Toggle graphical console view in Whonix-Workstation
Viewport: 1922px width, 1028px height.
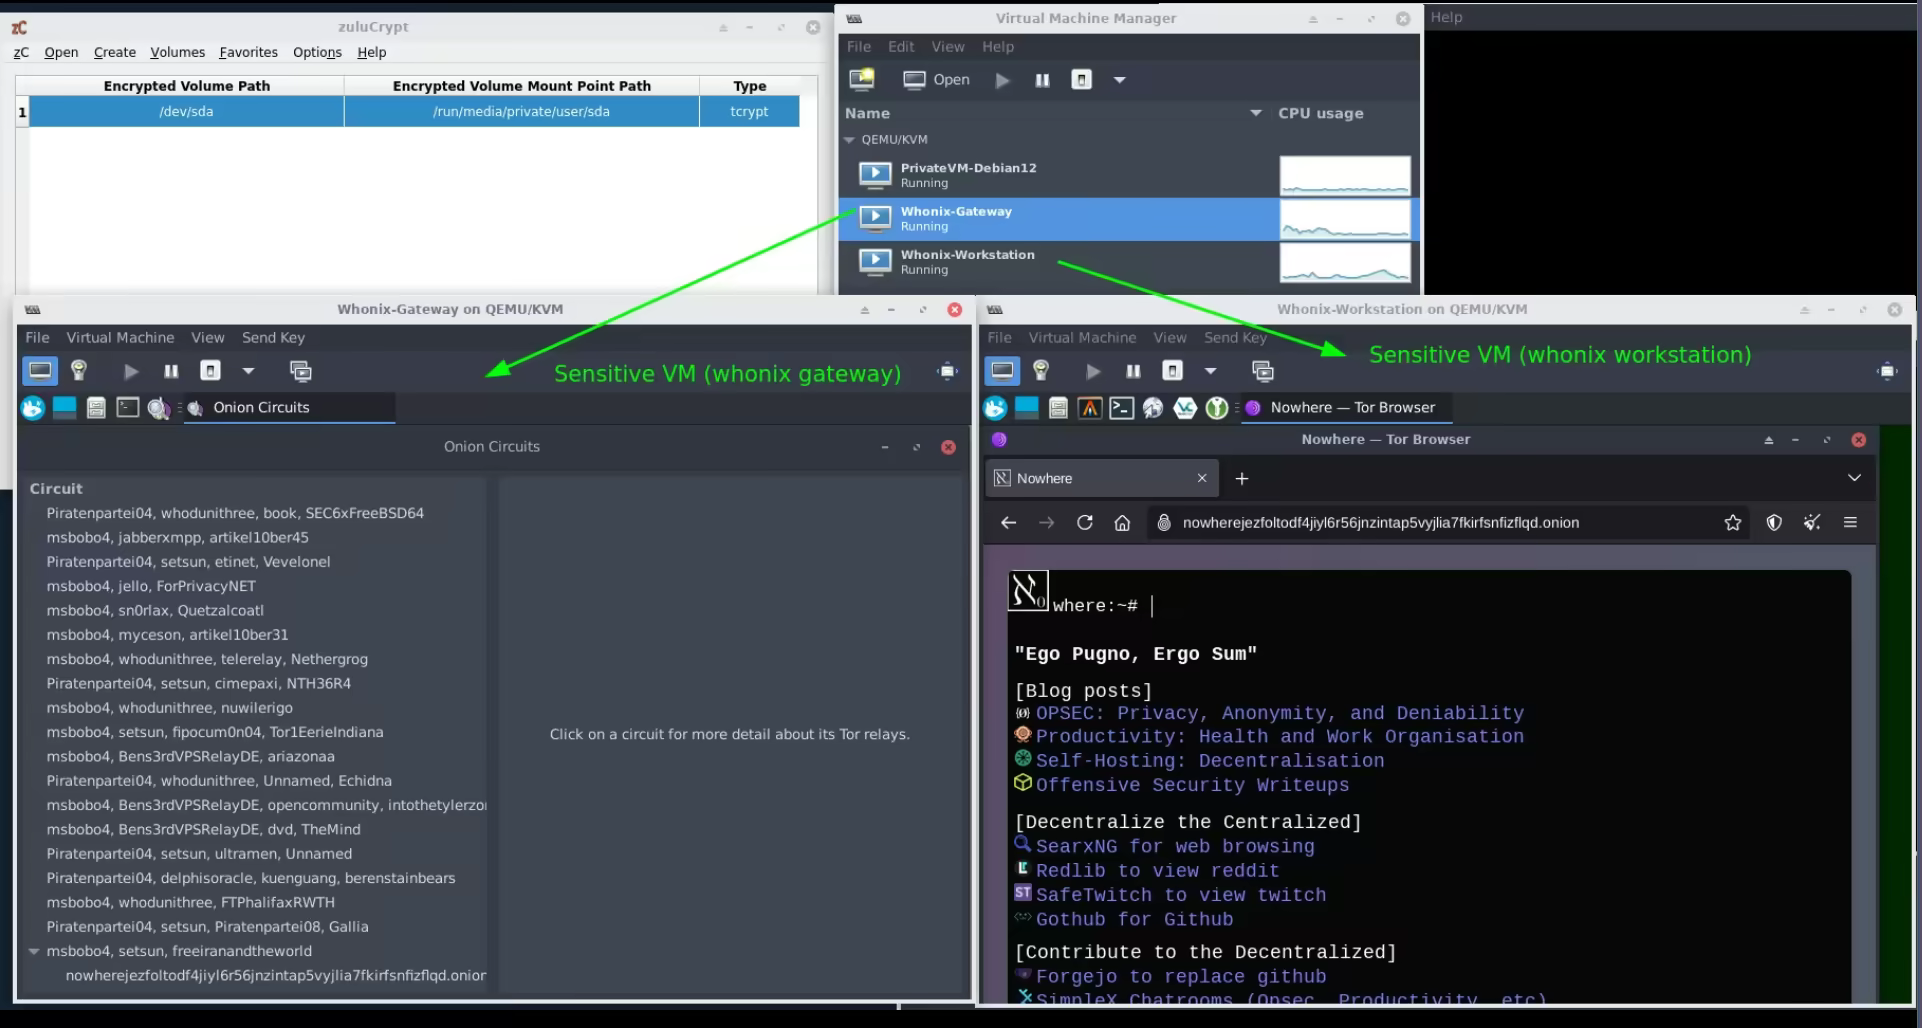click(x=1002, y=371)
